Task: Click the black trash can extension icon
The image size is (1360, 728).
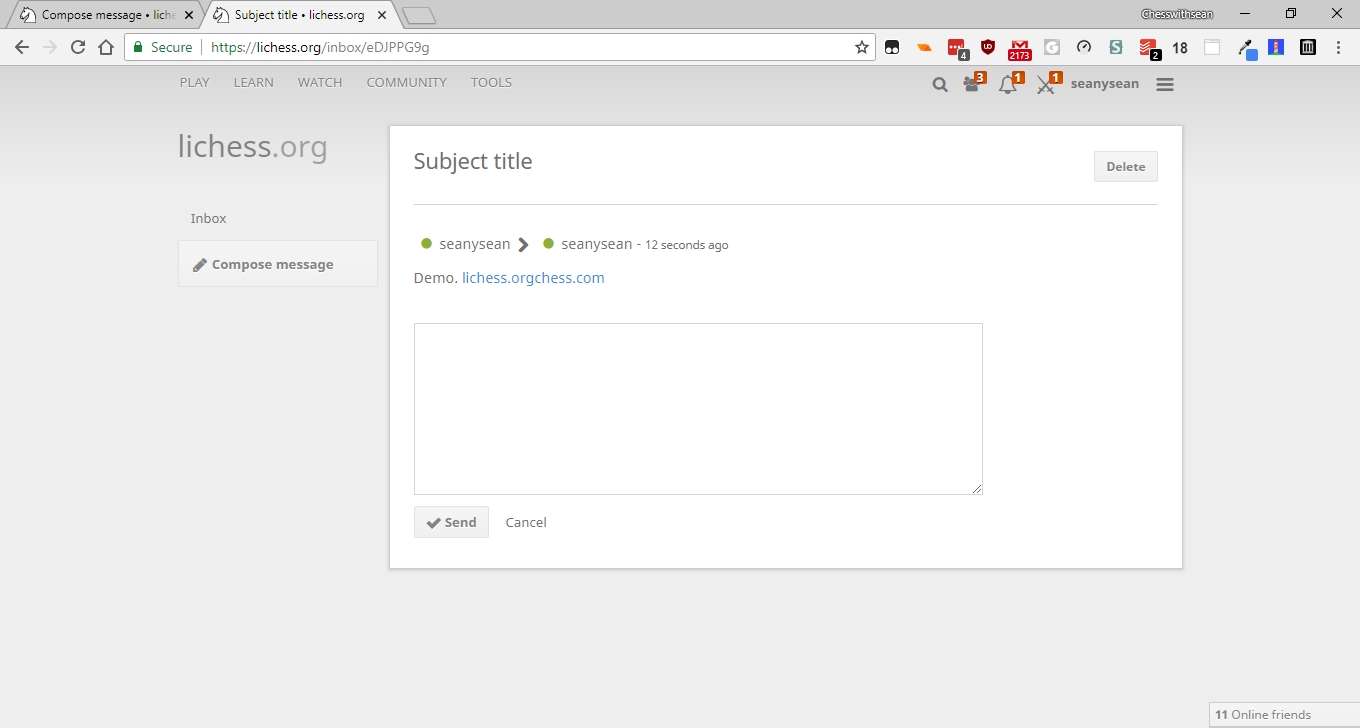Action: [x=1308, y=47]
